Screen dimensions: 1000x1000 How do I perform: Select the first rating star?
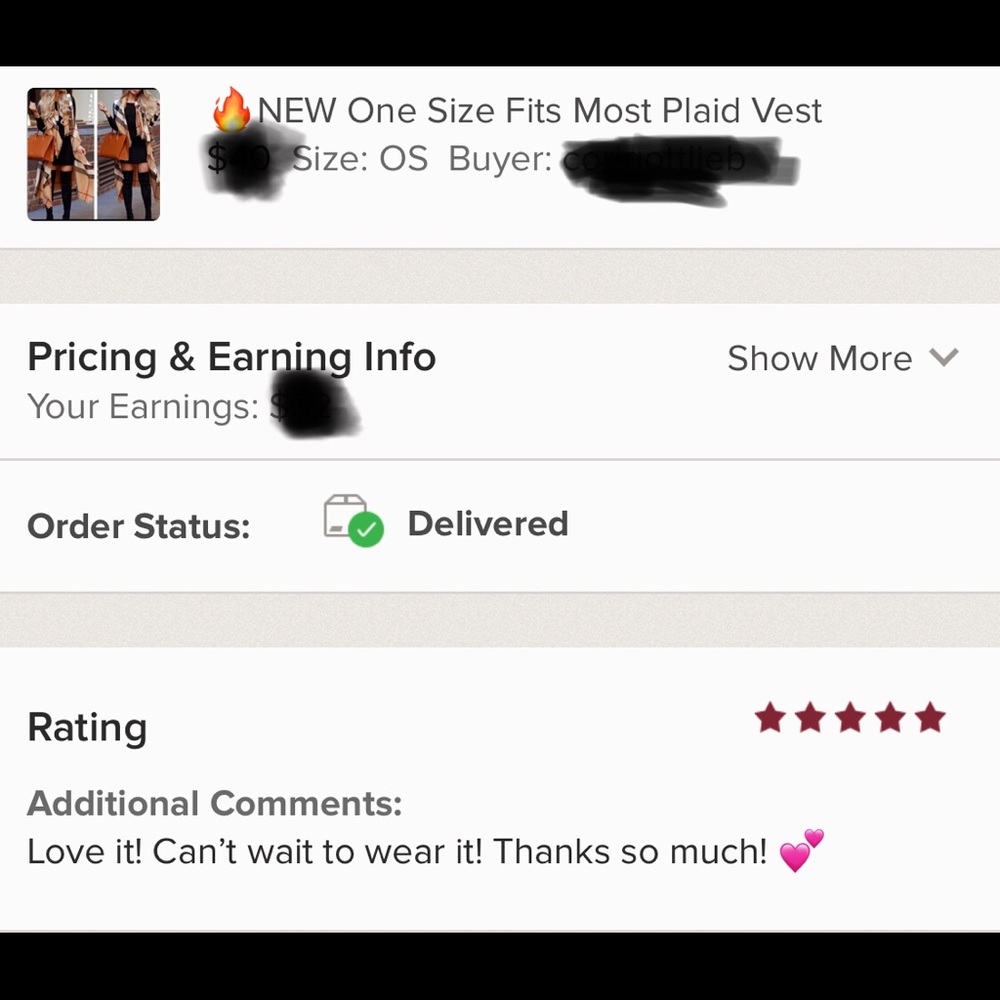771,717
